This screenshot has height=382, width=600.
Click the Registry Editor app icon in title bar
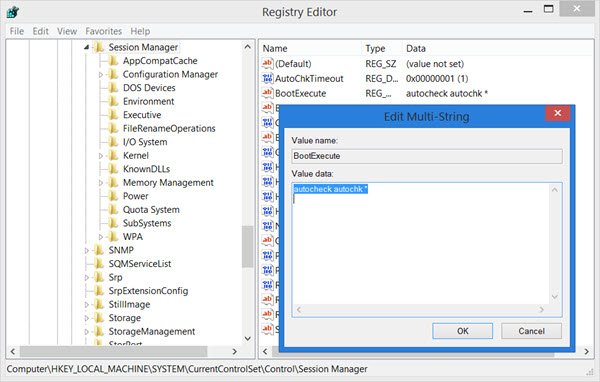(13, 12)
